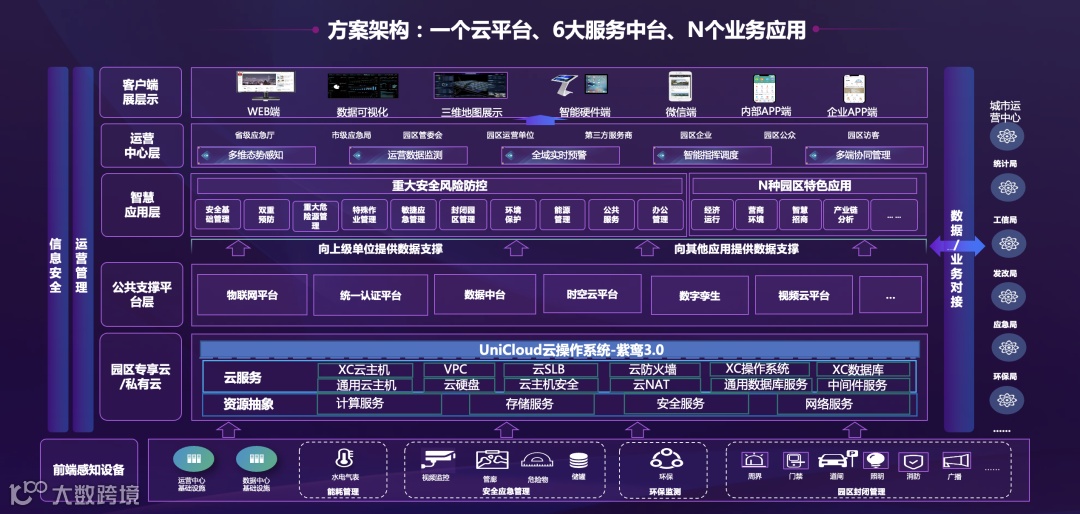Click the 门禁 access control icon

point(796,460)
